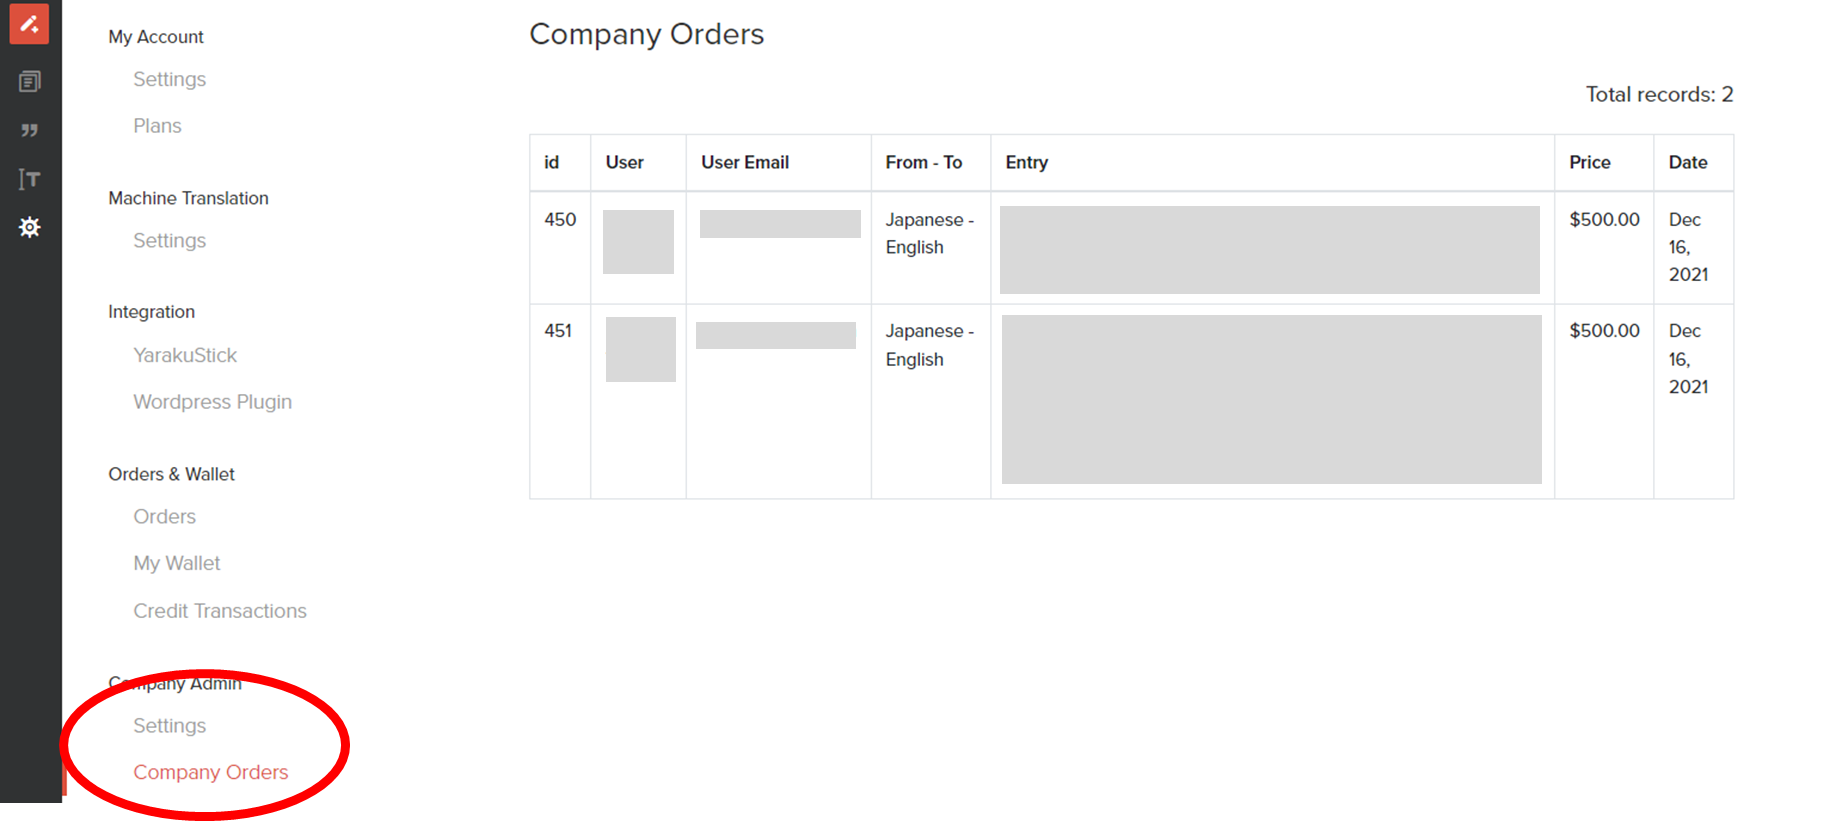Go to the Plans page
Viewport: 1842px width, 821px height.
(157, 126)
